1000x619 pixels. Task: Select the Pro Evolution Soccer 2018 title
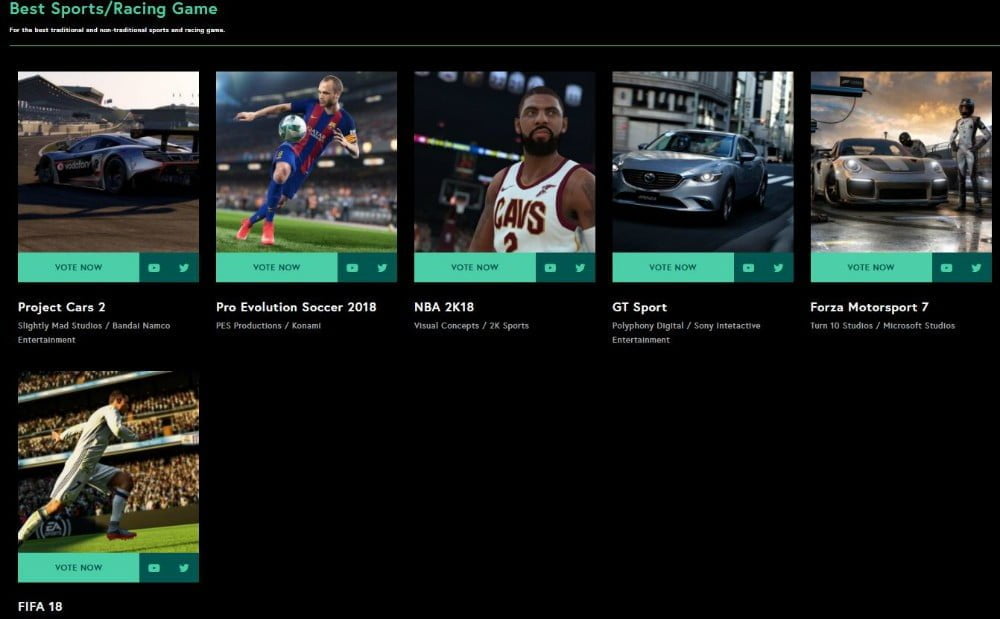(296, 307)
